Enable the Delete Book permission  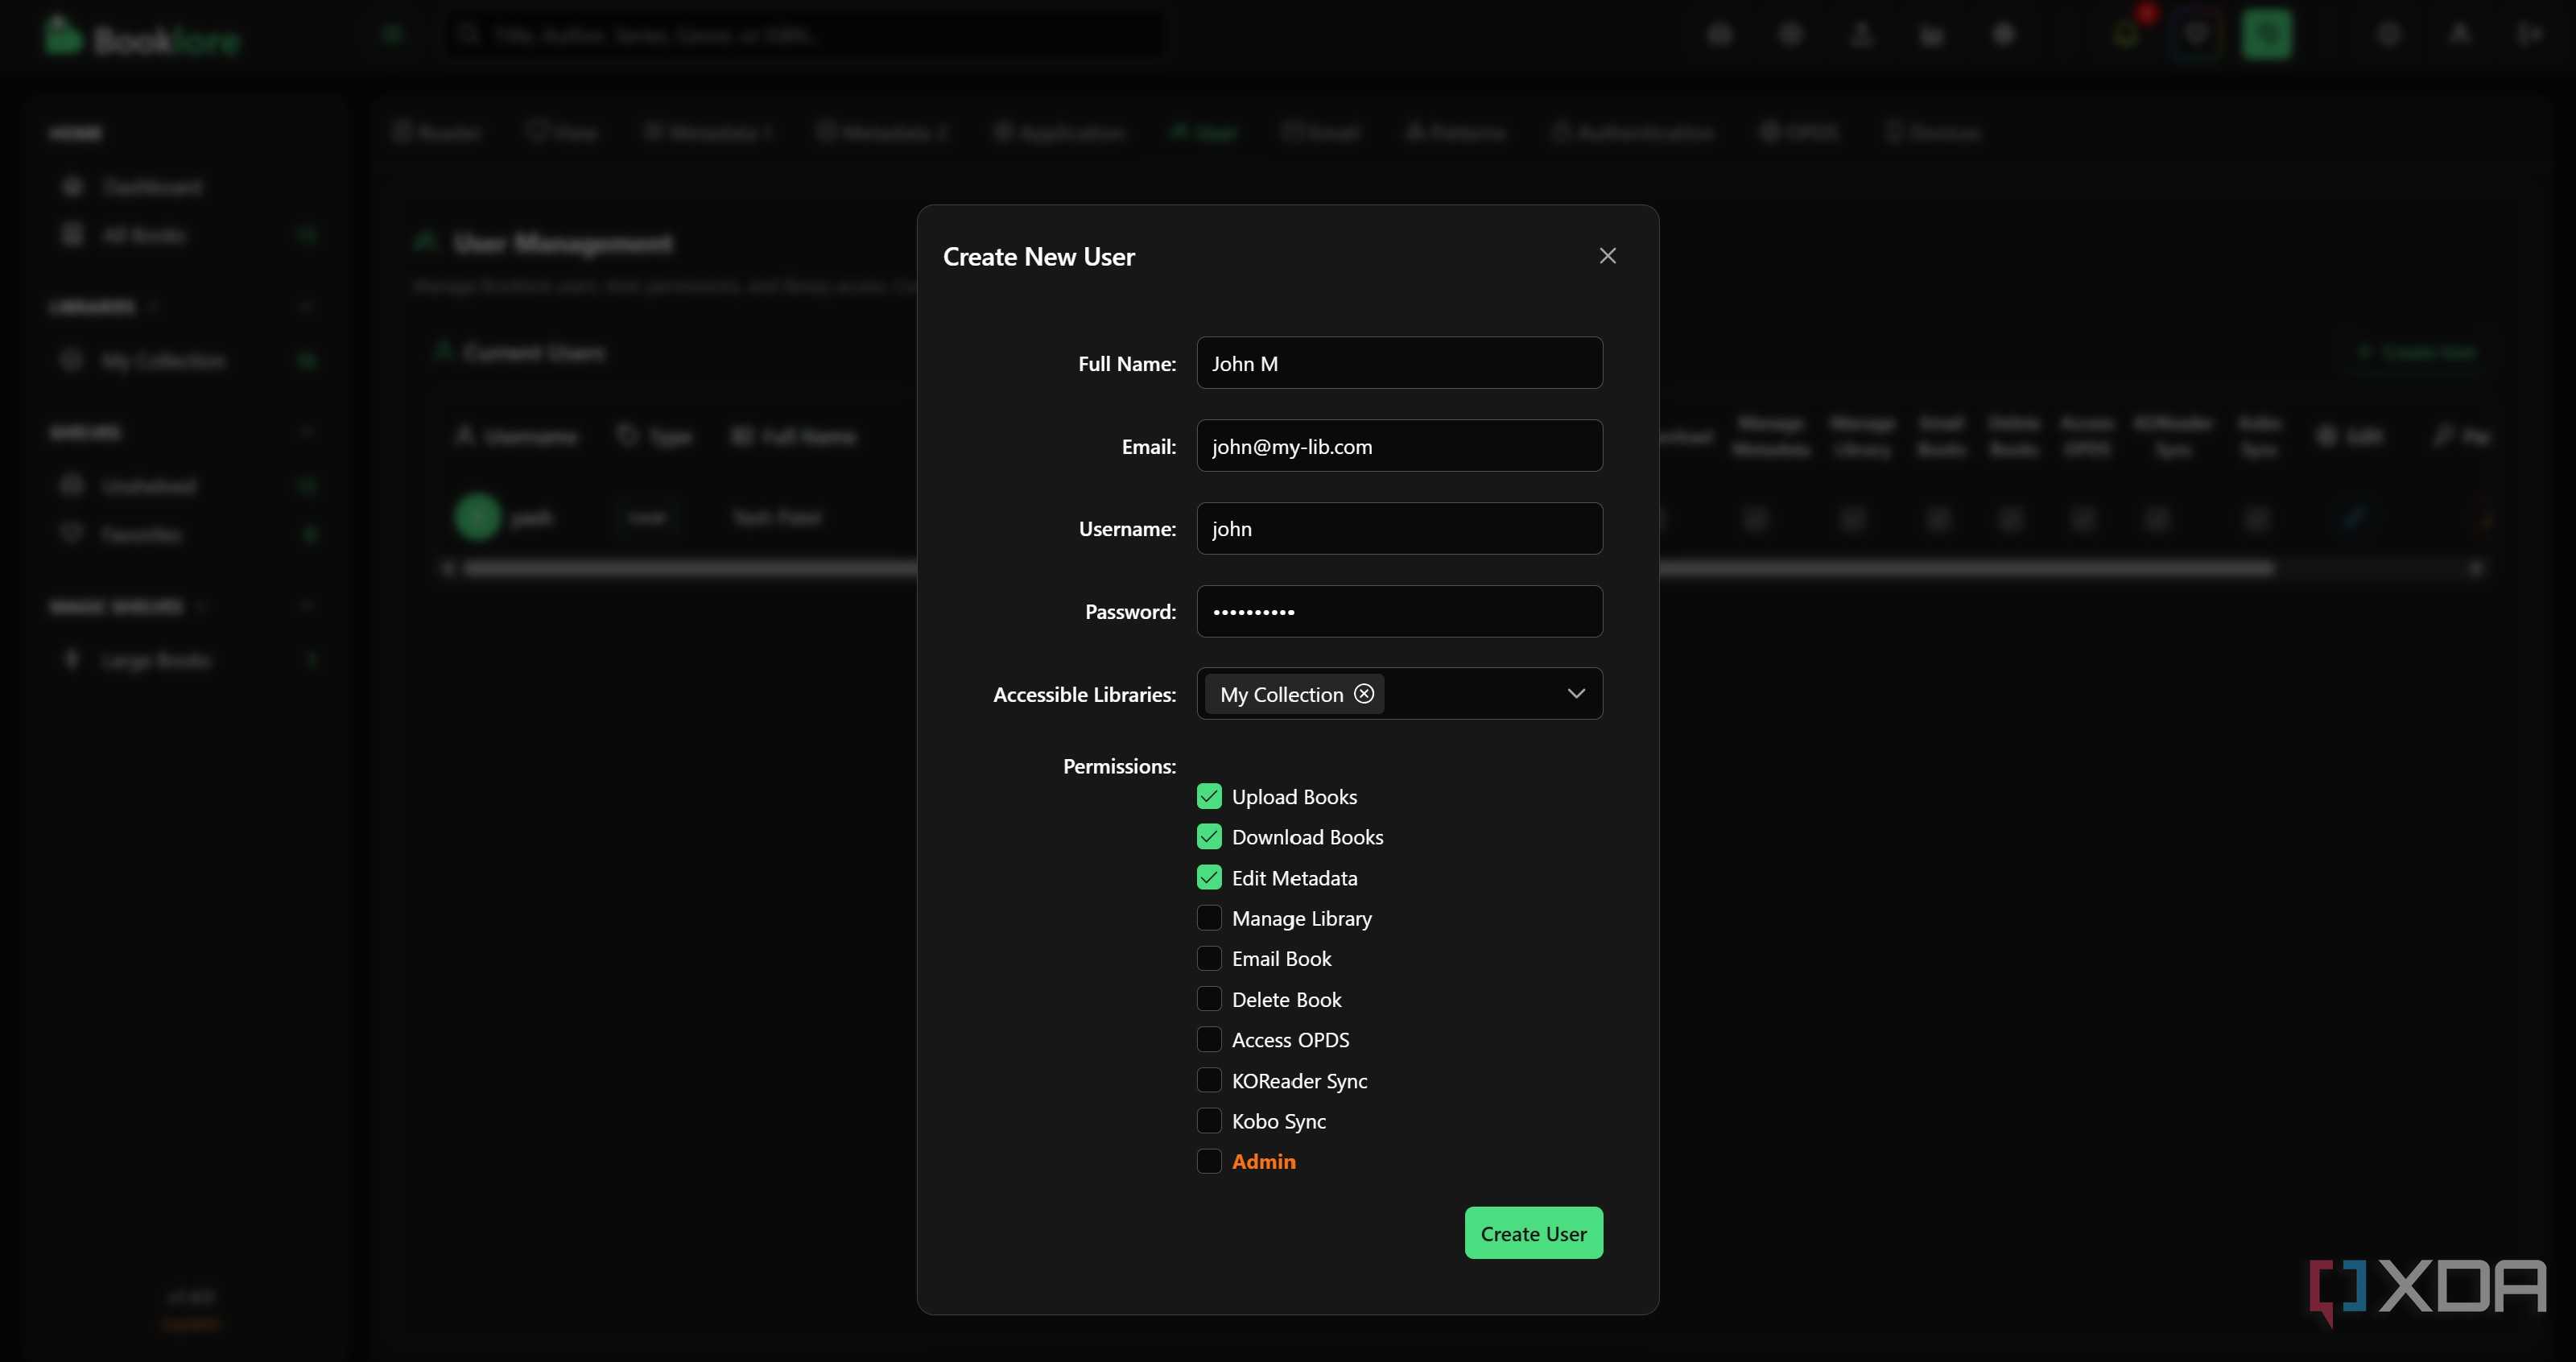pos(1209,998)
